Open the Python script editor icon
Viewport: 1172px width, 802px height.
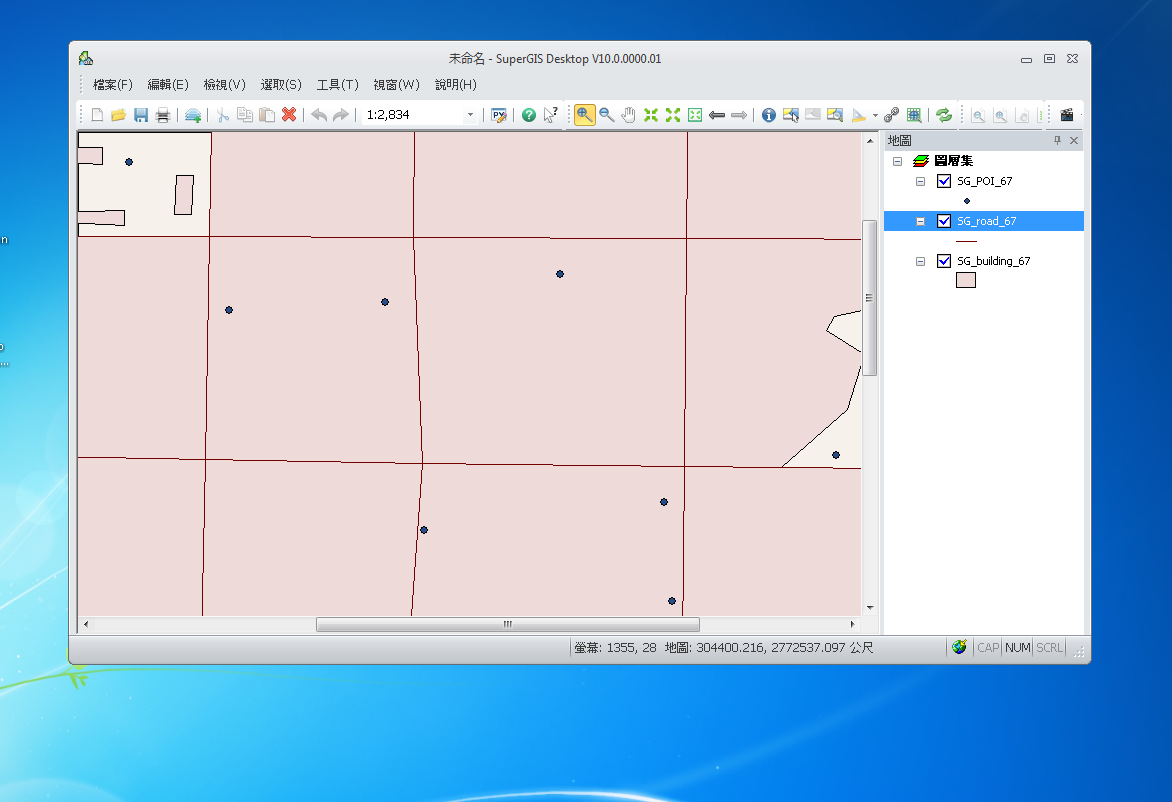(499, 115)
